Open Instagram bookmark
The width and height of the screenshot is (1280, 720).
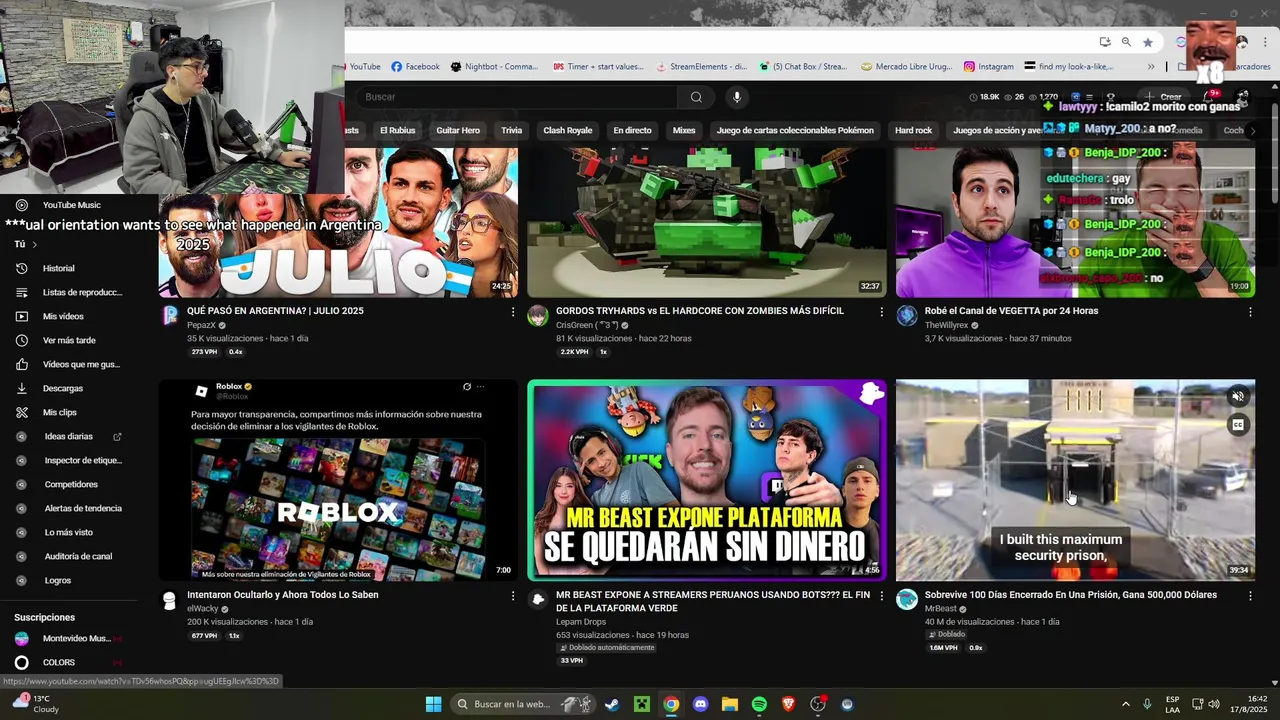pos(989,67)
